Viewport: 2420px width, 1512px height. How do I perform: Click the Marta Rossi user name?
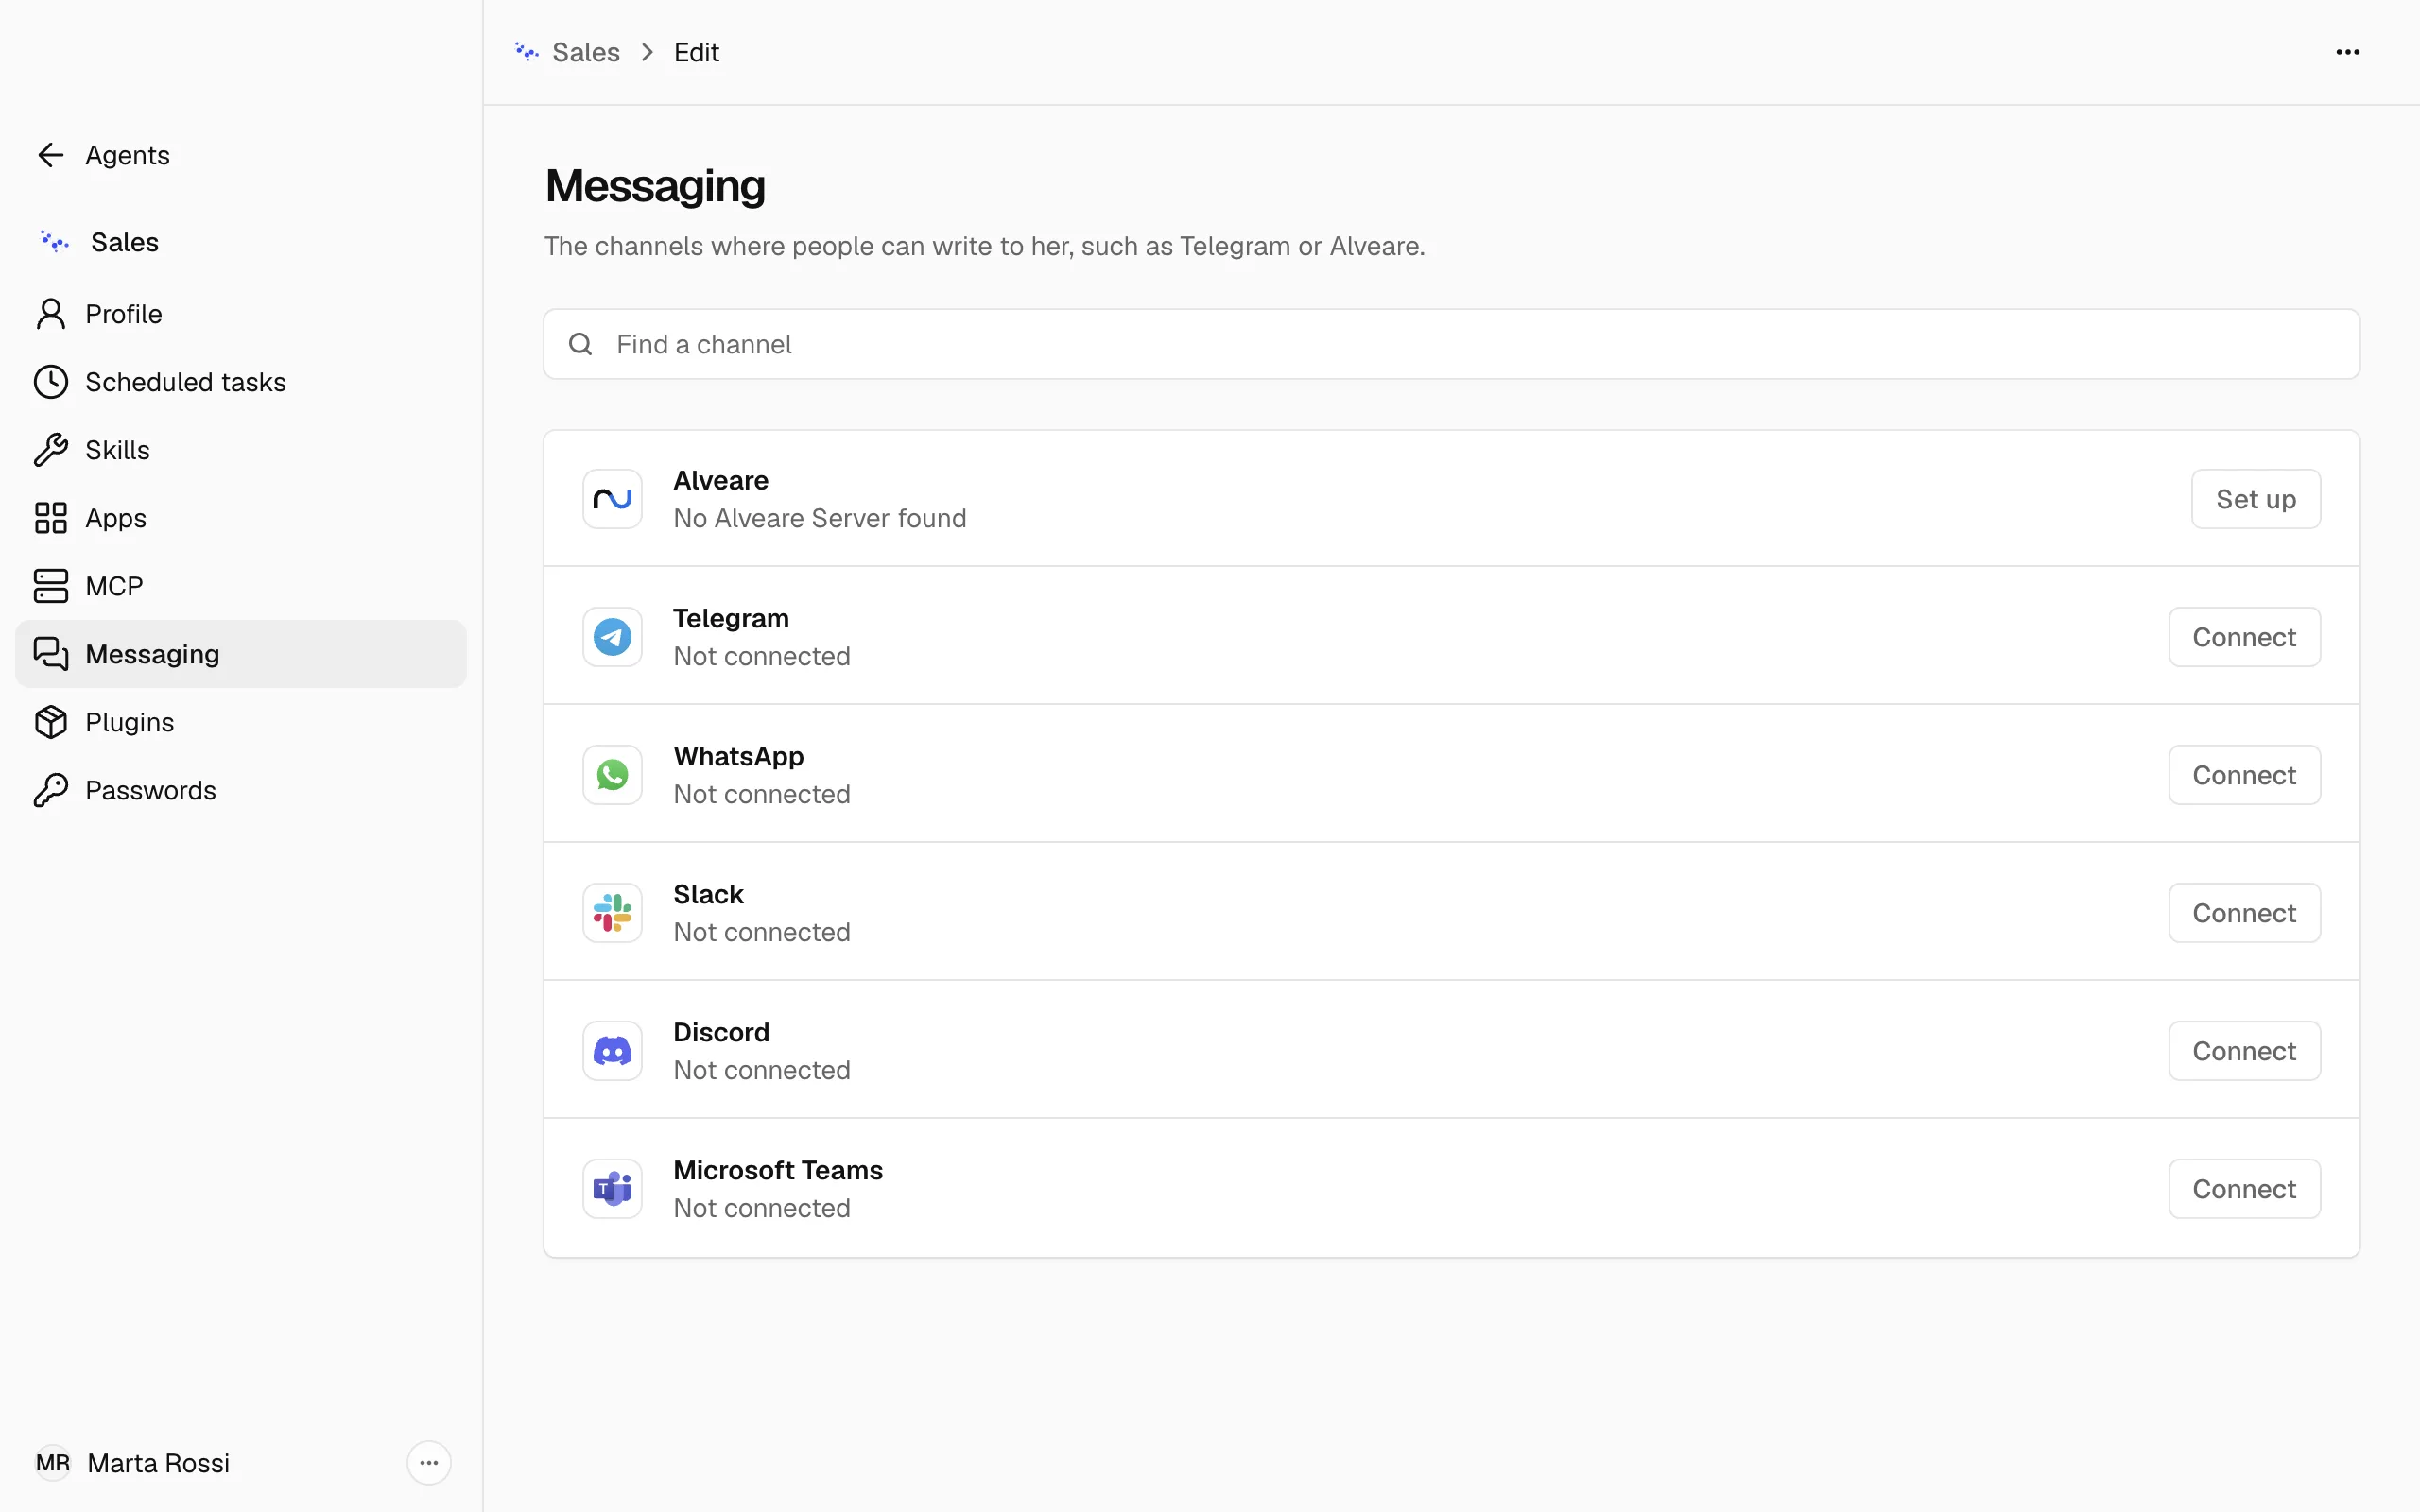click(x=158, y=1463)
